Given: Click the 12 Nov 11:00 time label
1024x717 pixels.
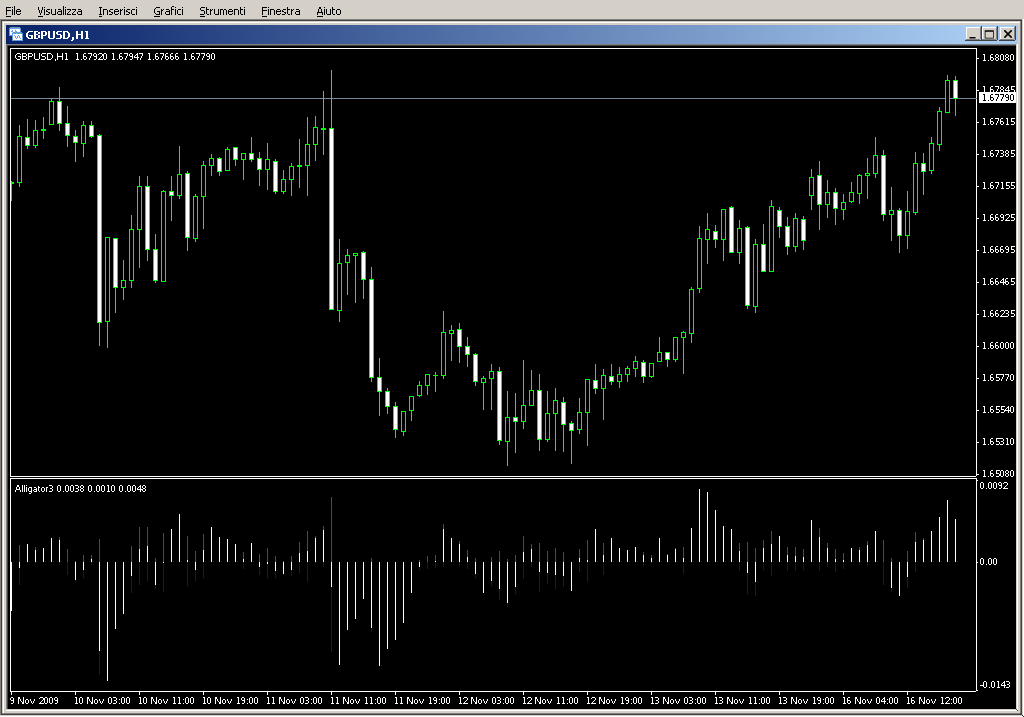Looking at the screenshot, I should 550,701.
